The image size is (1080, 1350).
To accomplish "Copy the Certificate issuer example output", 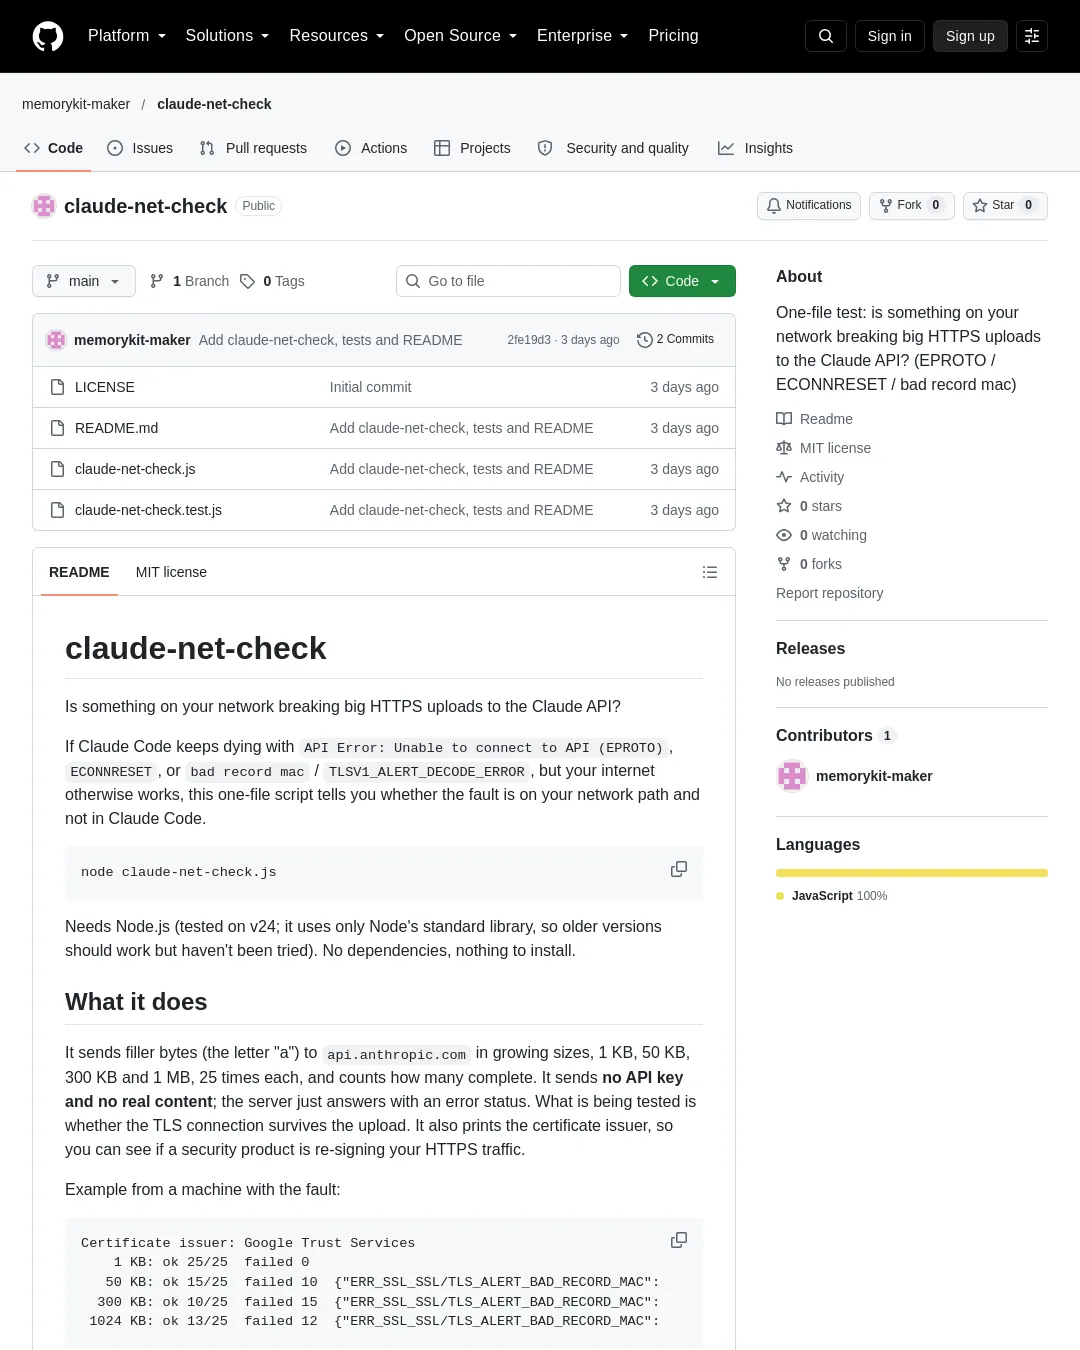I will coord(679,1240).
